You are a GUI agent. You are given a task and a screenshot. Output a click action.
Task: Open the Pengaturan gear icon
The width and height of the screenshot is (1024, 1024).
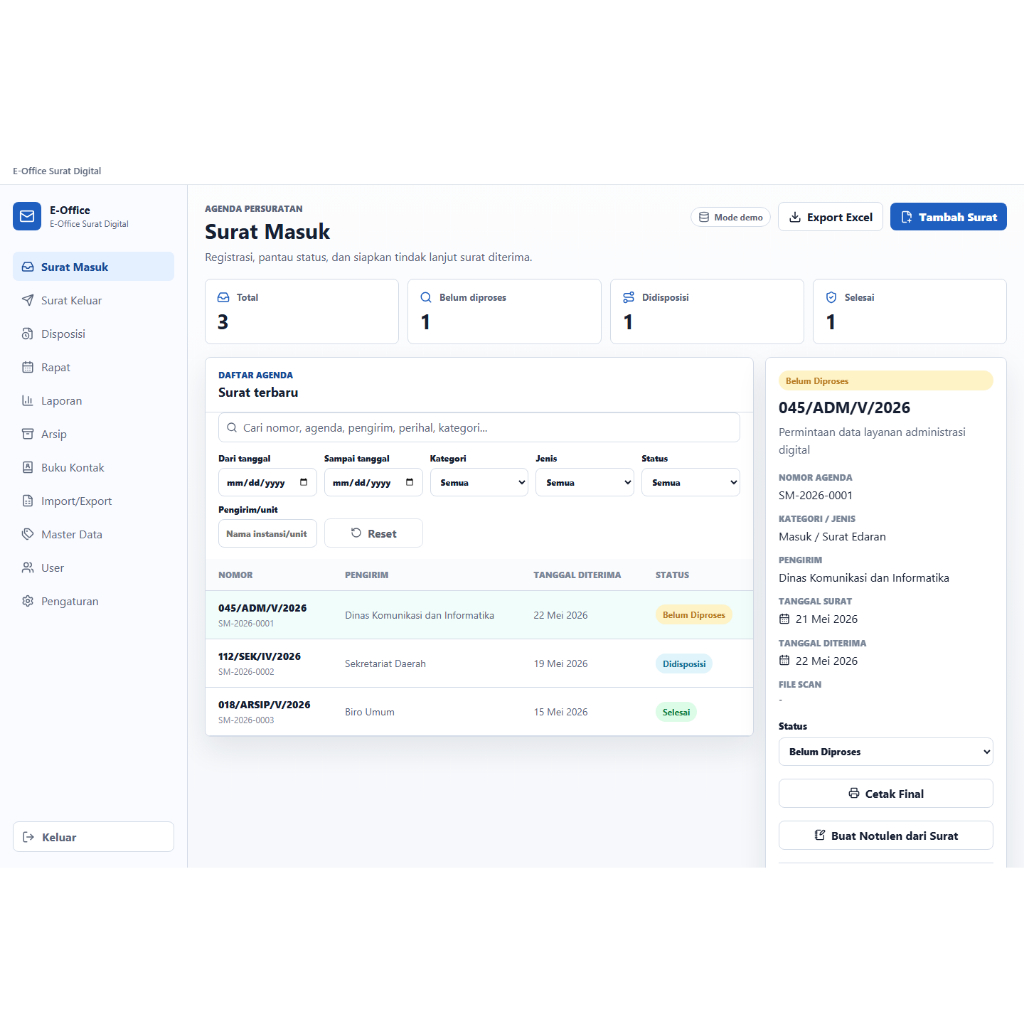tap(27, 601)
